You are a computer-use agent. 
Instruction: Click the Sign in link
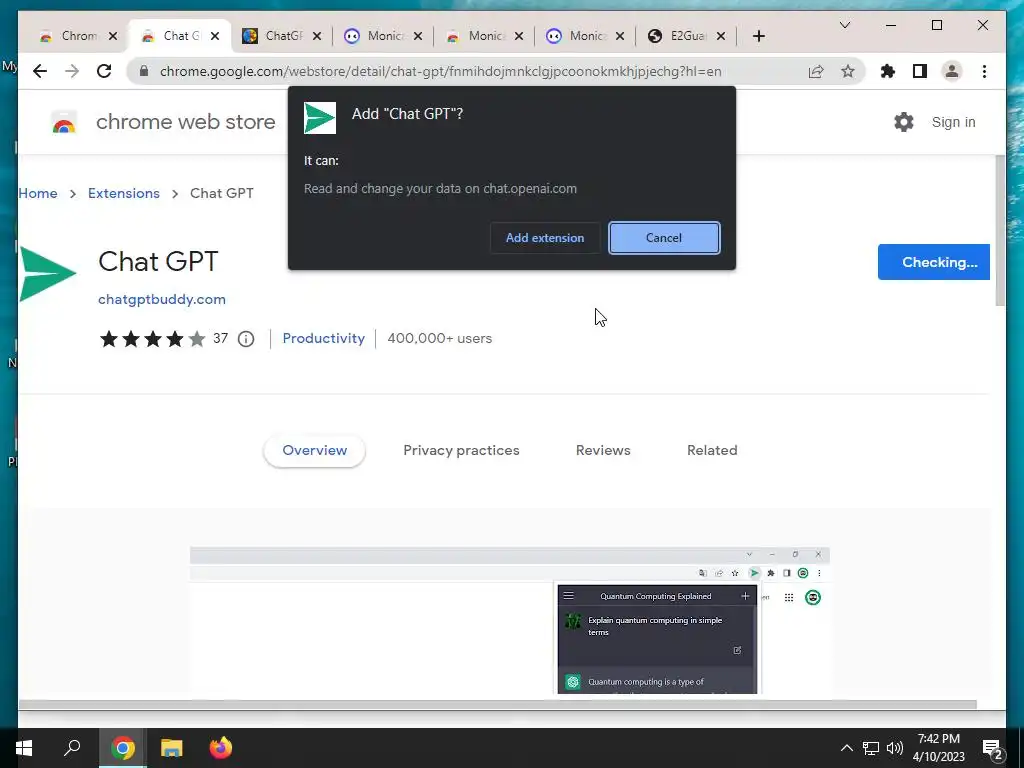coord(953,122)
